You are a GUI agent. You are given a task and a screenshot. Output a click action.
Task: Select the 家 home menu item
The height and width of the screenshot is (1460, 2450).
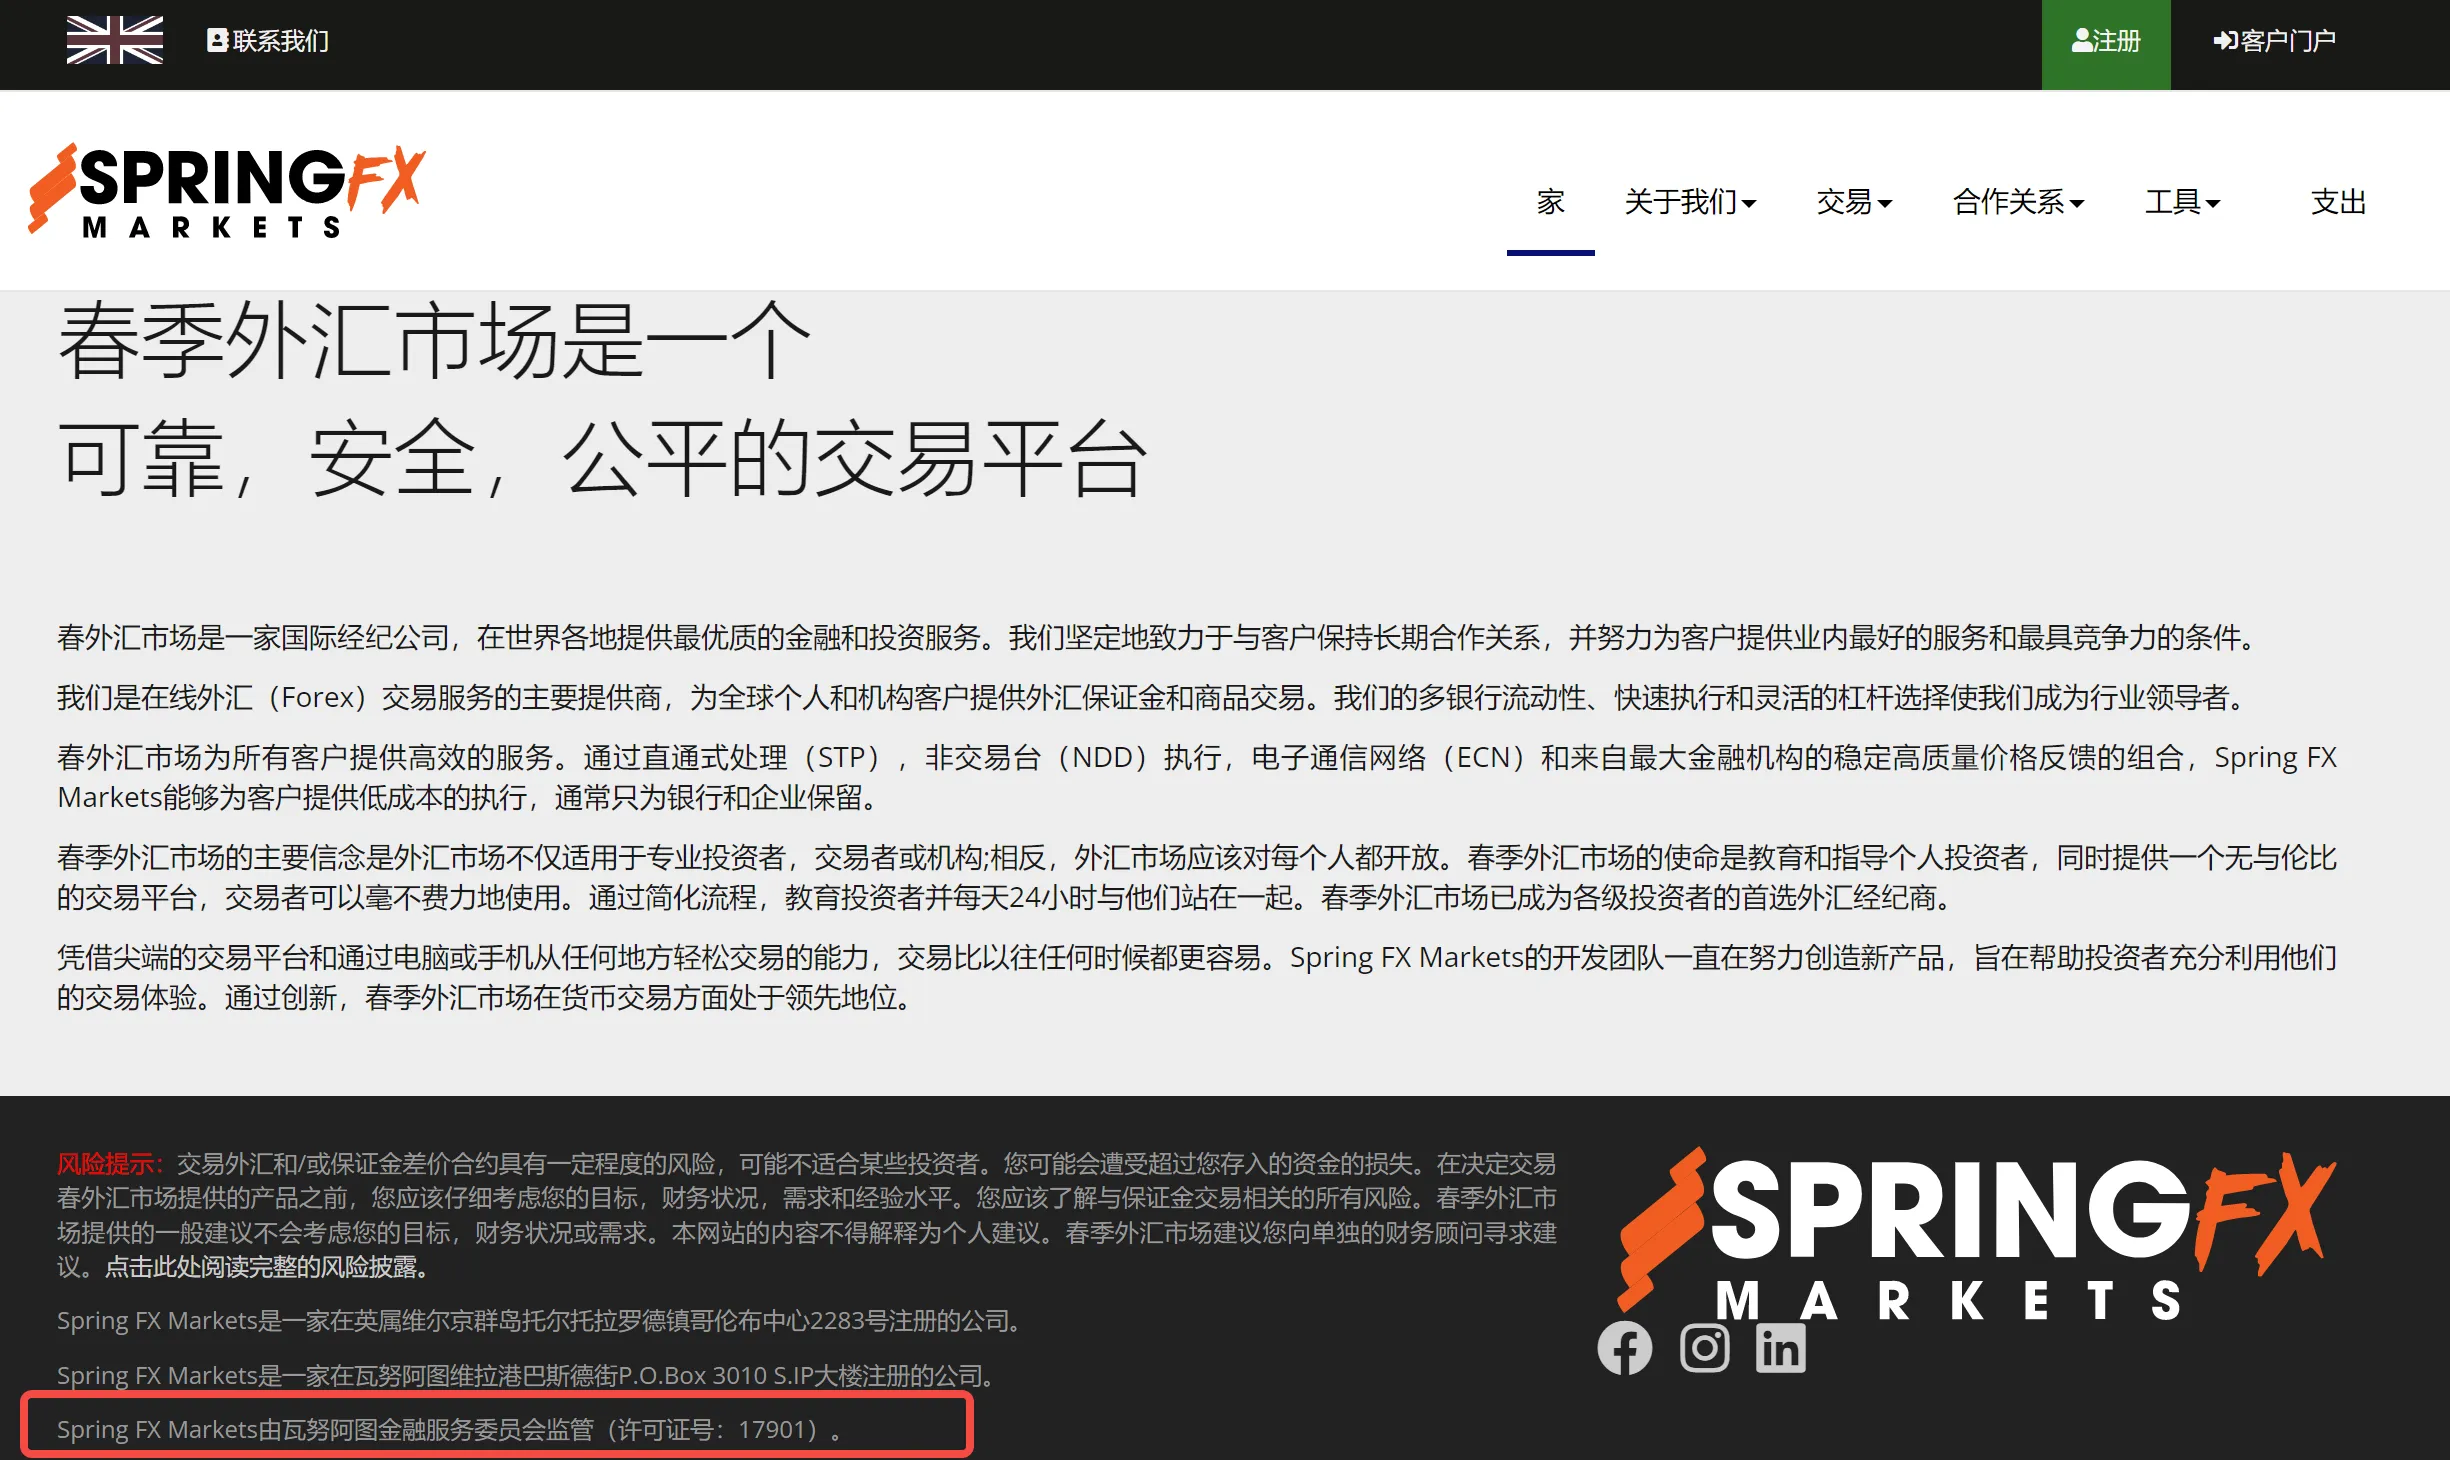(x=1550, y=201)
